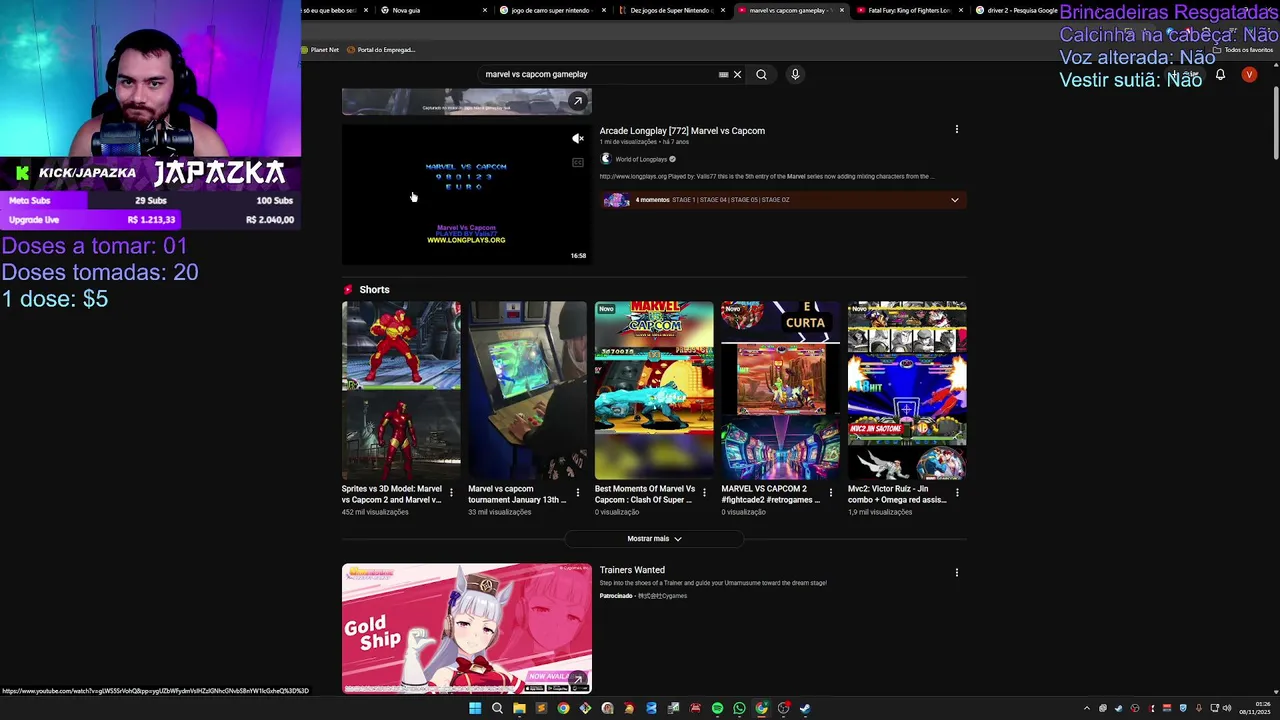The width and height of the screenshot is (1280, 720).
Task: Open the on-screen keyboard icon in the search box
Action: [723, 74]
